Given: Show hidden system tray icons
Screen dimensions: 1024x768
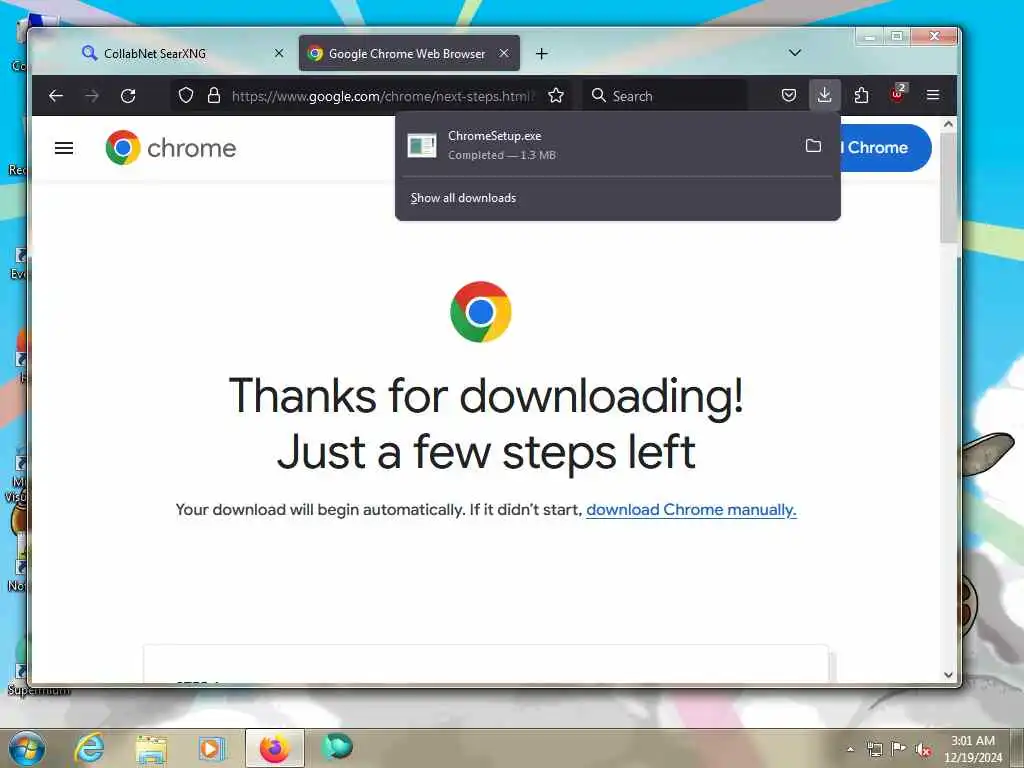Looking at the screenshot, I should (850, 749).
